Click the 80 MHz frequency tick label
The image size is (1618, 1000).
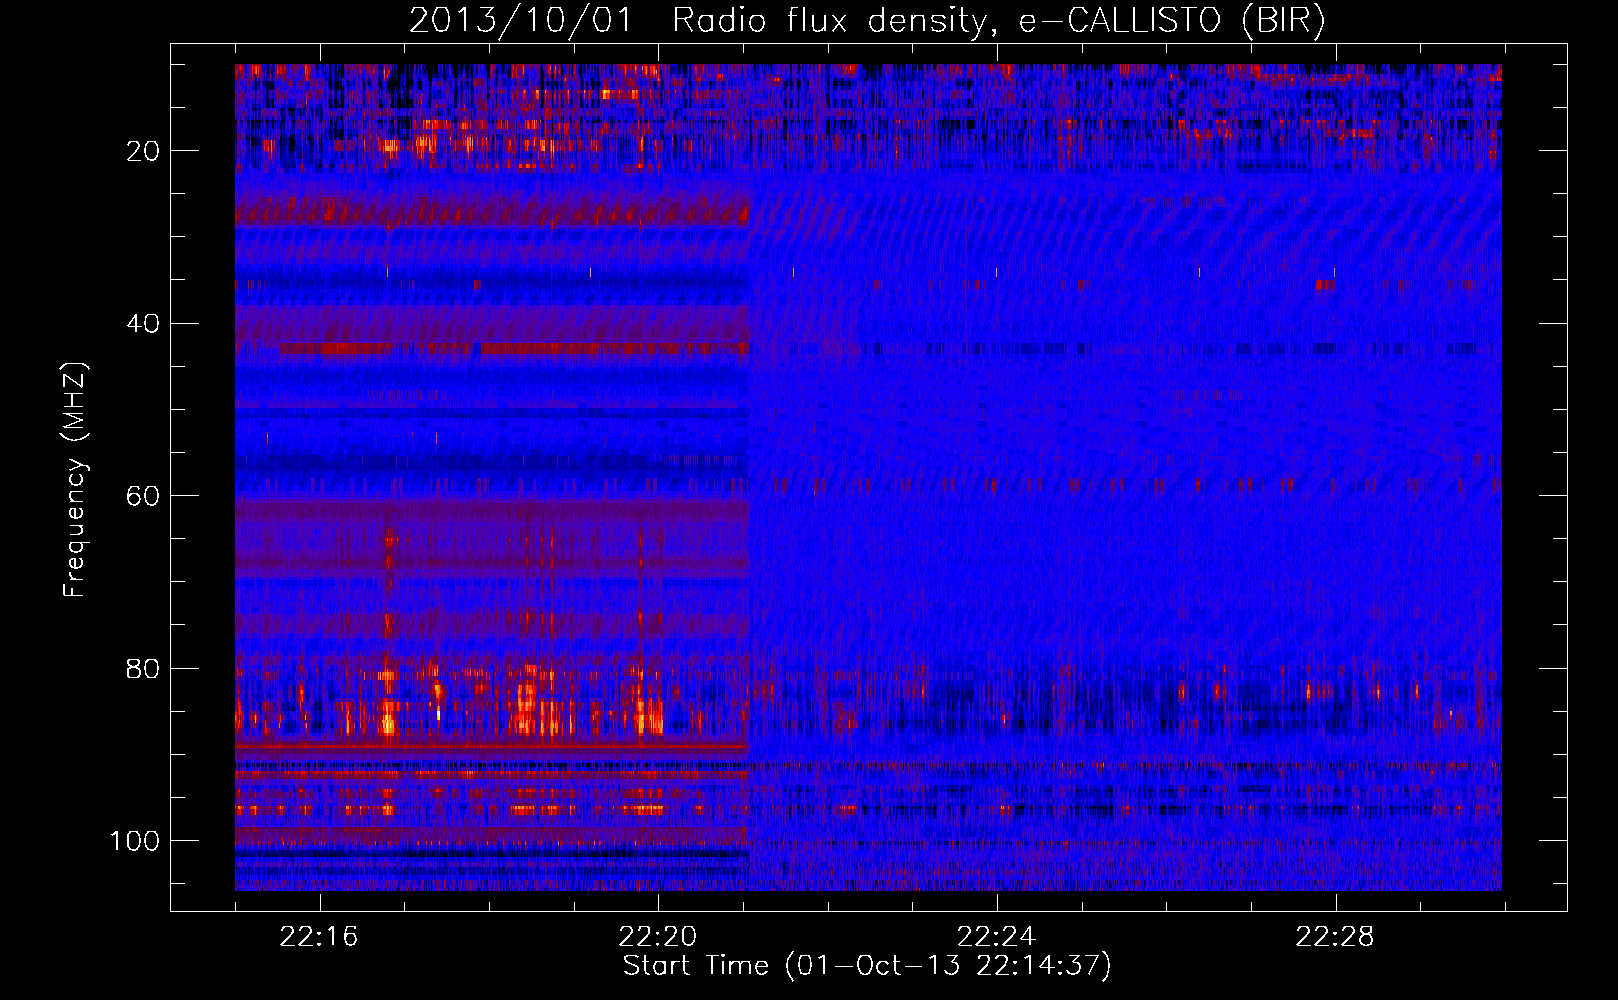tap(144, 668)
